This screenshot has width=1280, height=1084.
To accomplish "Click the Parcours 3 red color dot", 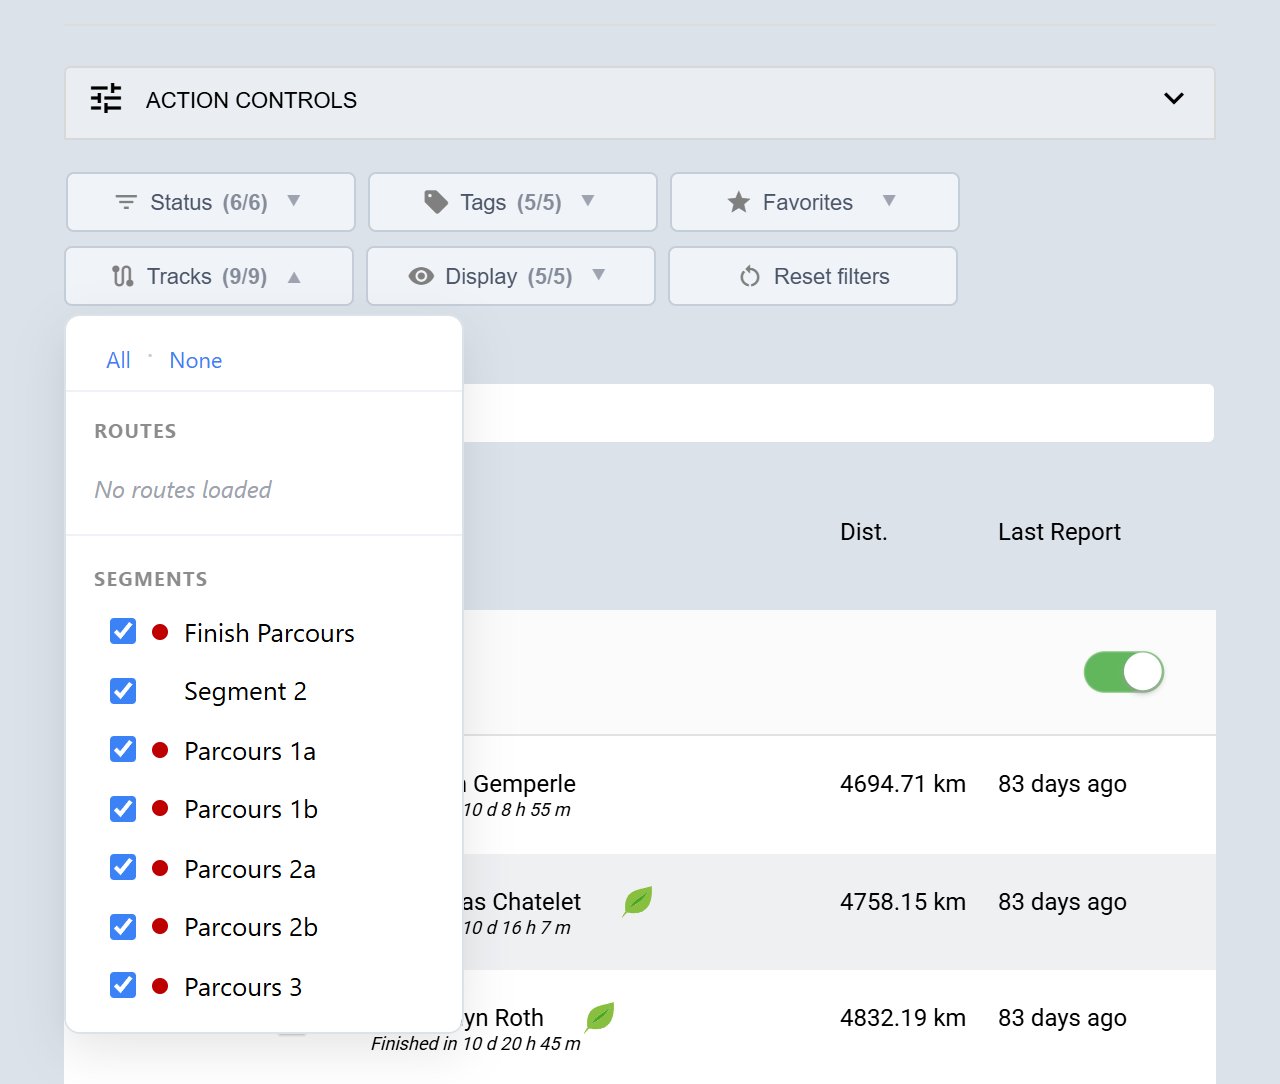I will (160, 986).
